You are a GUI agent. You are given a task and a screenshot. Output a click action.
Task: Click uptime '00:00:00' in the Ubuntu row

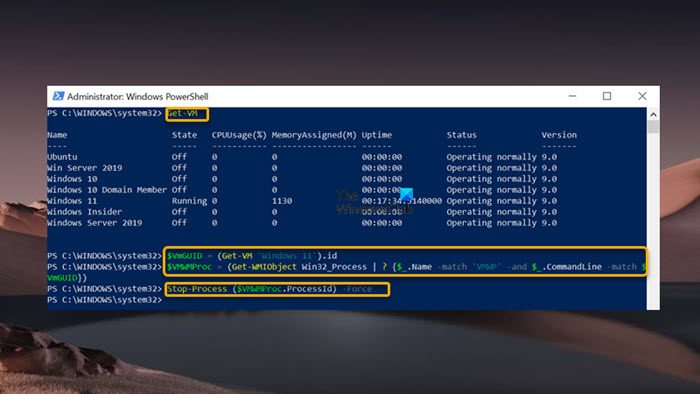(382, 157)
